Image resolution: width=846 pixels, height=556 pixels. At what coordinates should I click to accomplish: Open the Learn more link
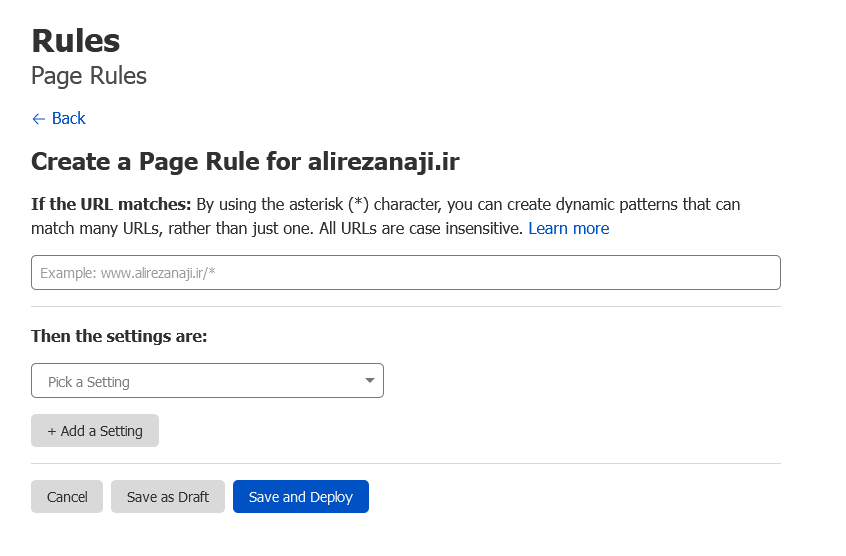coord(569,228)
